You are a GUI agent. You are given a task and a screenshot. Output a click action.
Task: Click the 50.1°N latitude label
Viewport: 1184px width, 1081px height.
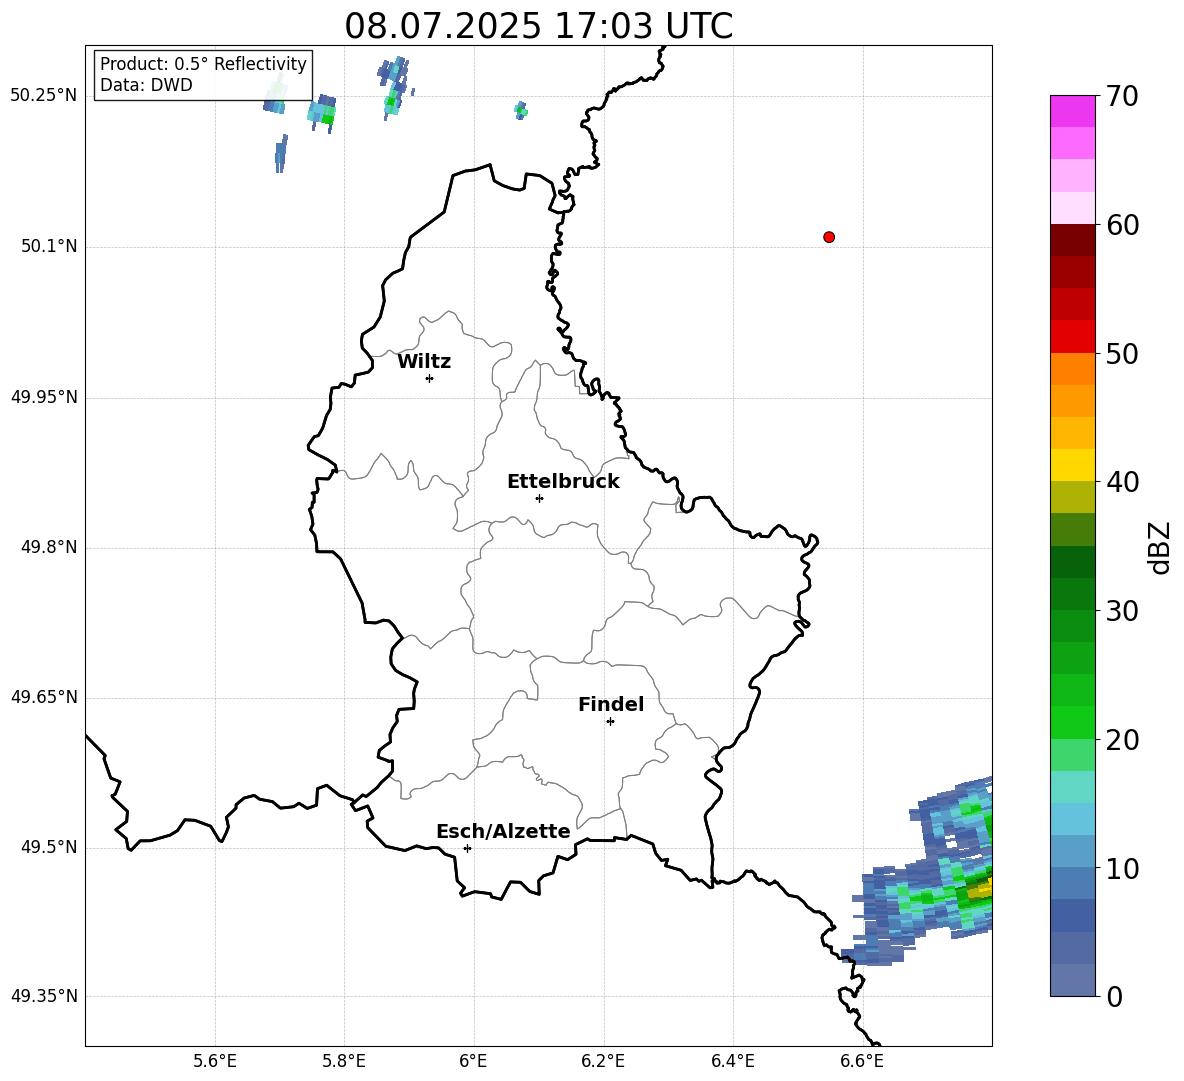[x=49, y=247]
